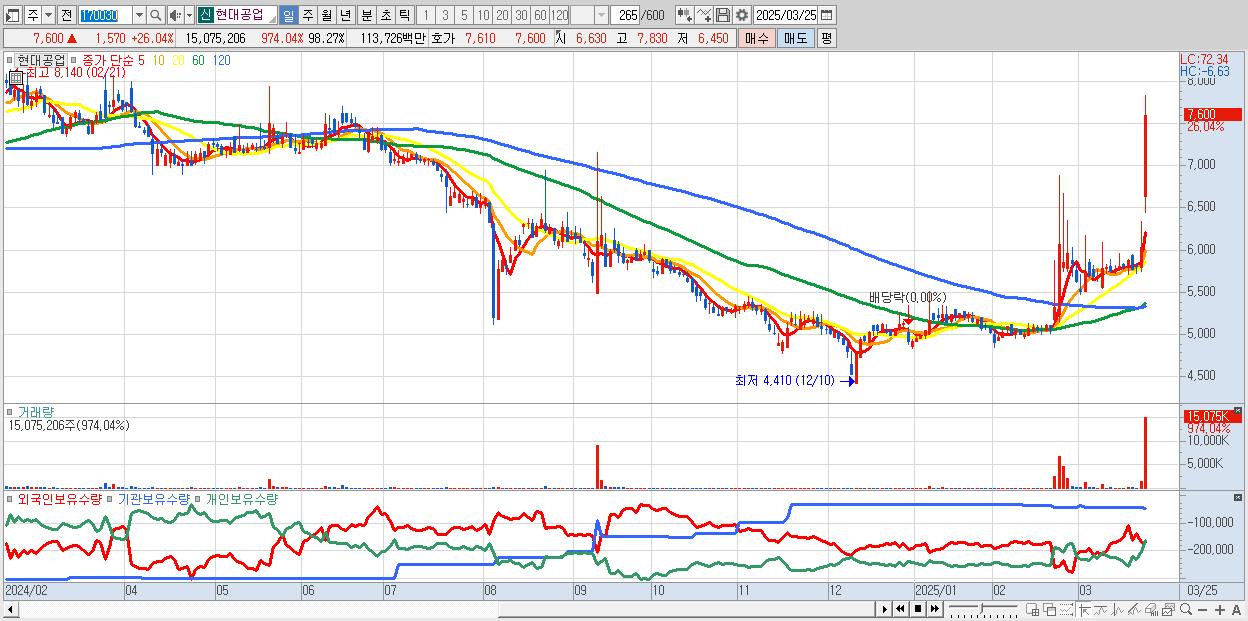Adjust the playback speed slider at bottom
Image resolution: width=1248 pixels, height=621 pixels.
[982, 608]
